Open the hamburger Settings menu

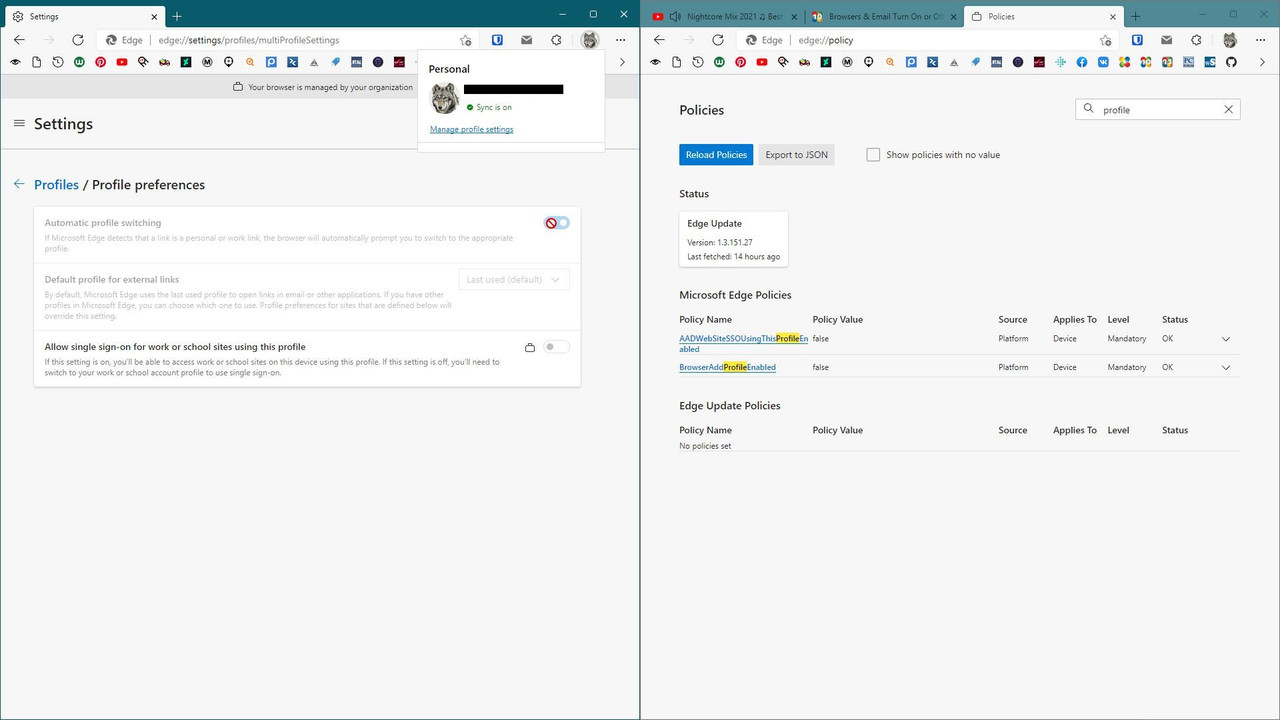pos(19,124)
